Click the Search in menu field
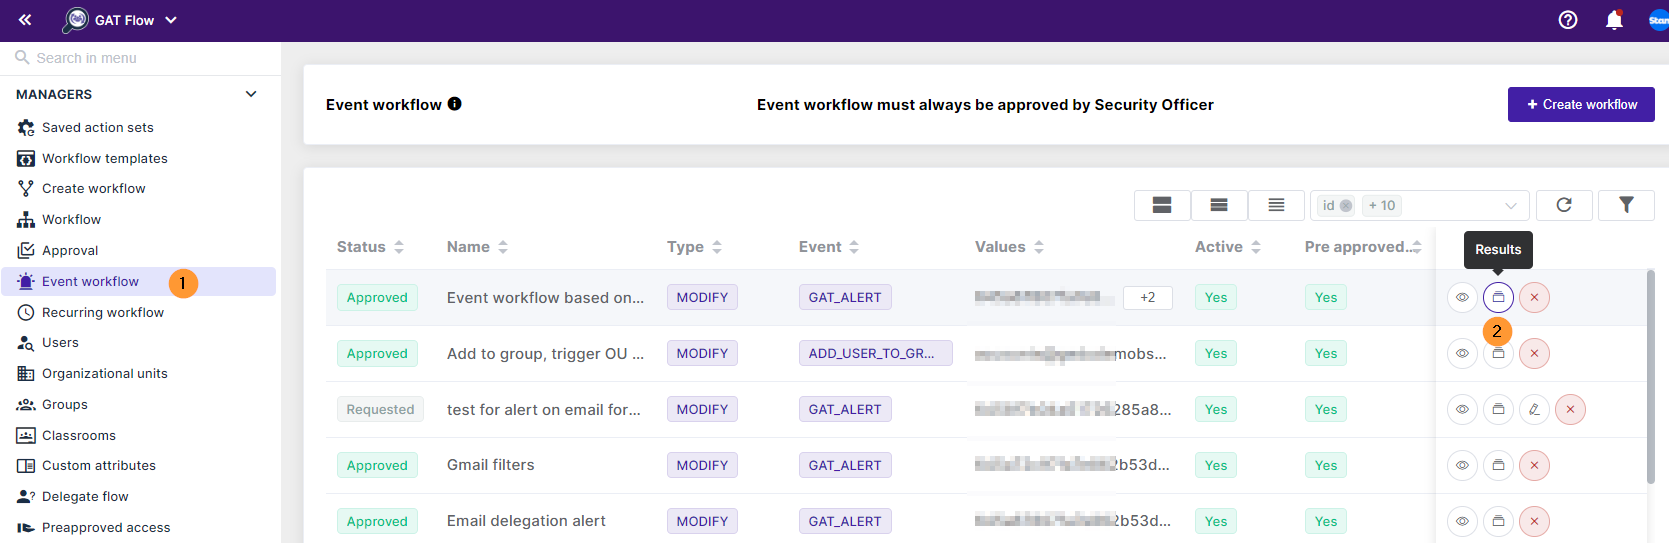1669x543 pixels. pos(140,58)
